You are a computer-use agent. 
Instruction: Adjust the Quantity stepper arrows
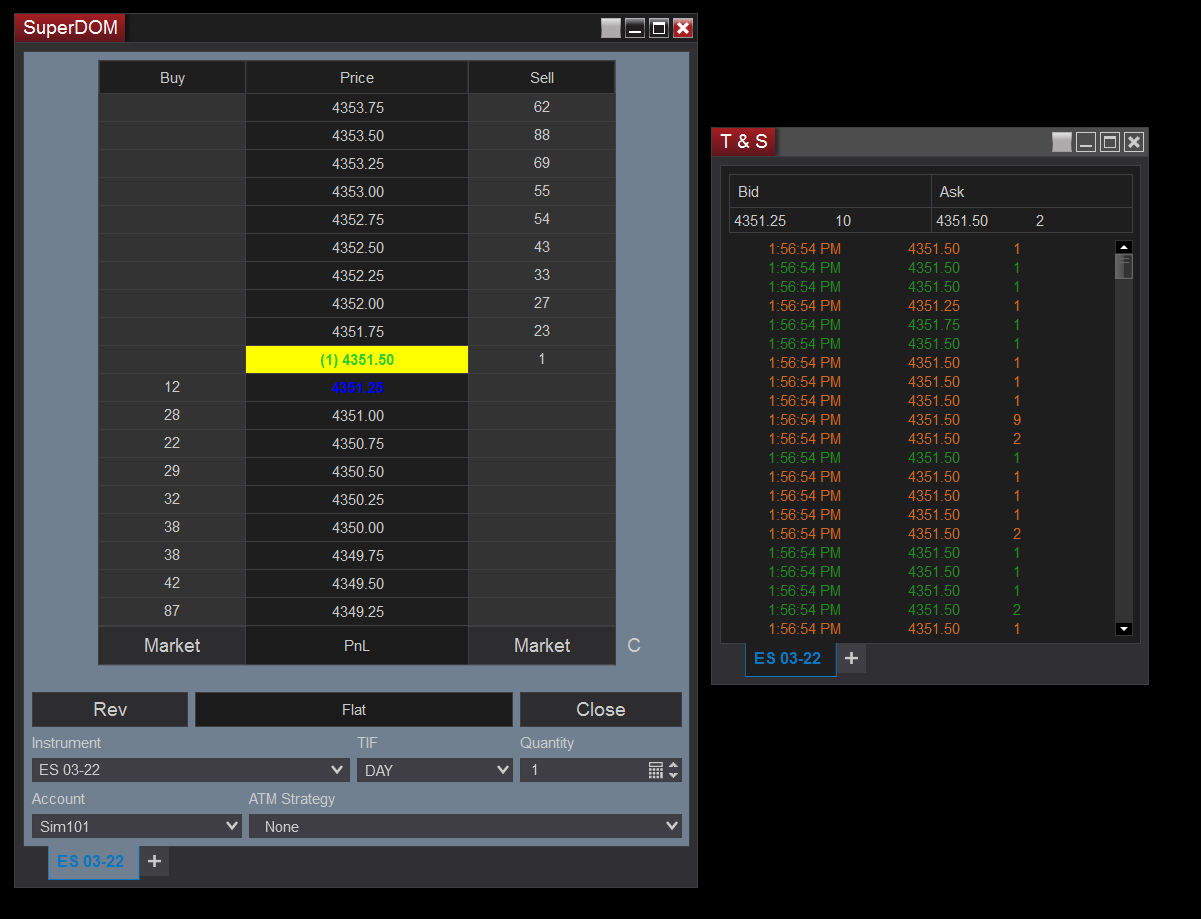click(x=673, y=770)
